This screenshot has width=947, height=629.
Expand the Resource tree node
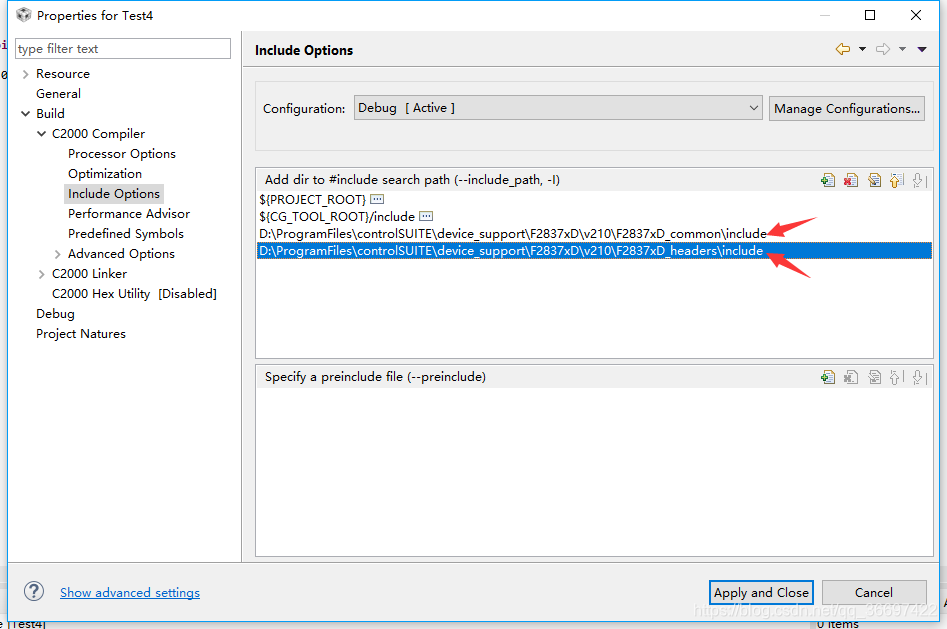coord(25,74)
